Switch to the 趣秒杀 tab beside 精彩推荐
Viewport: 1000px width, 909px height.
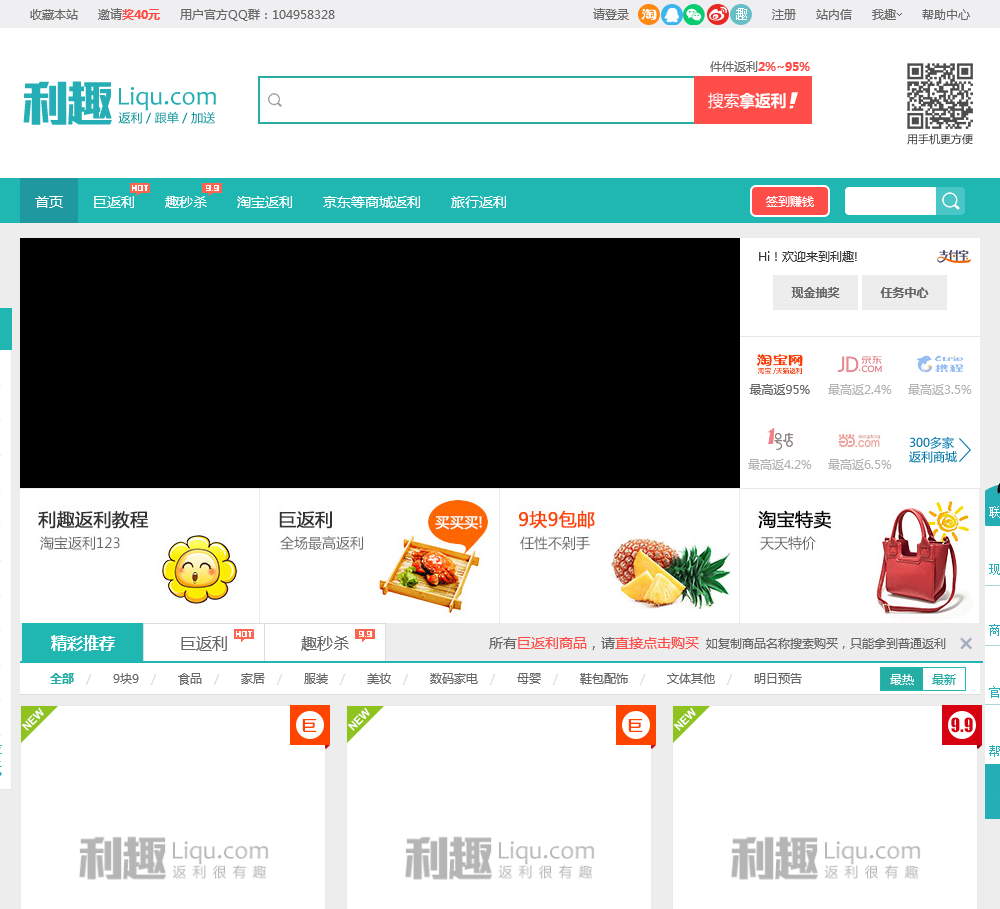(x=325, y=643)
